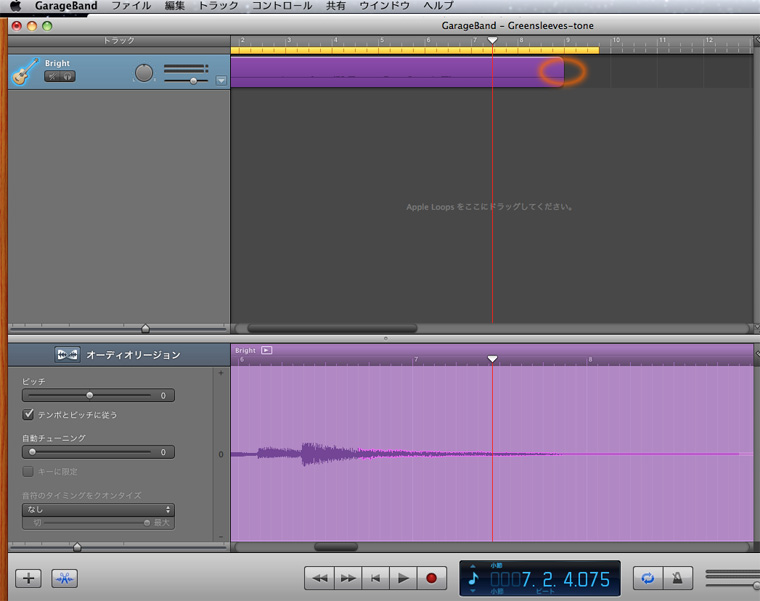The height and width of the screenshot is (601, 760).
Task: Click the Bright track pan knob
Action: [144, 73]
